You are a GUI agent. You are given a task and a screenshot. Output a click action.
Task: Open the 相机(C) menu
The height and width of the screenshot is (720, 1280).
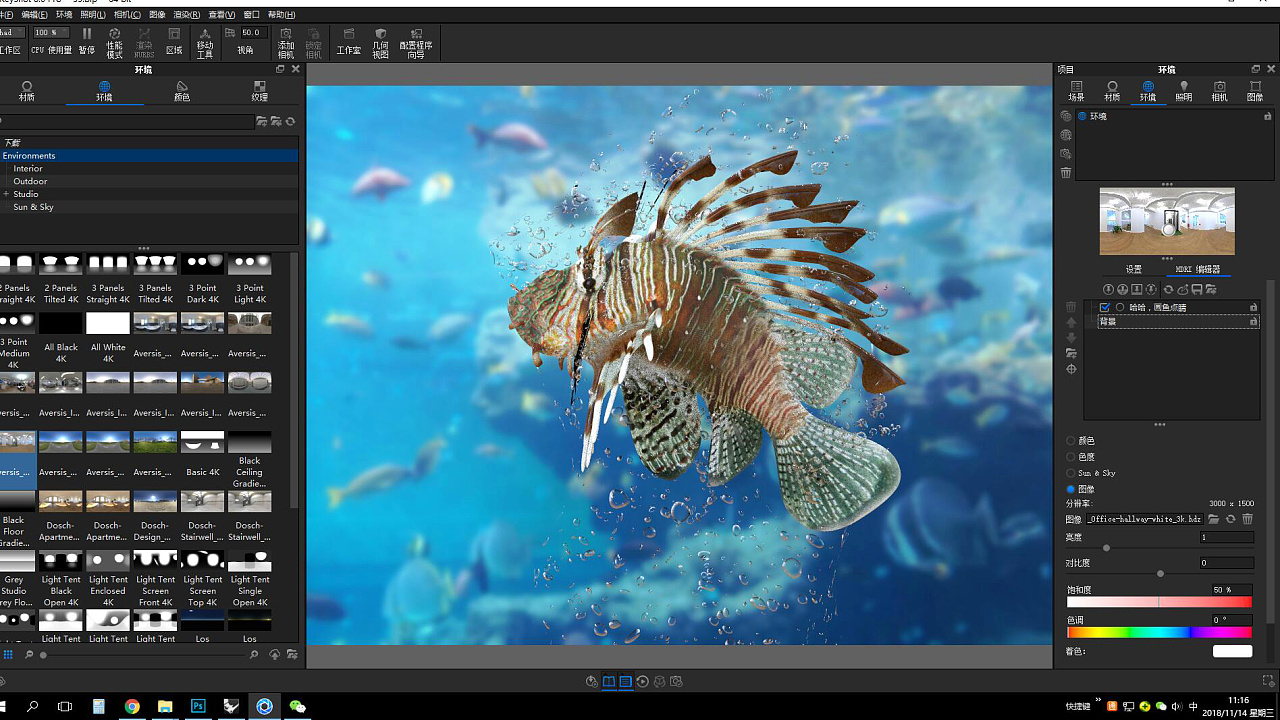(x=126, y=14)
